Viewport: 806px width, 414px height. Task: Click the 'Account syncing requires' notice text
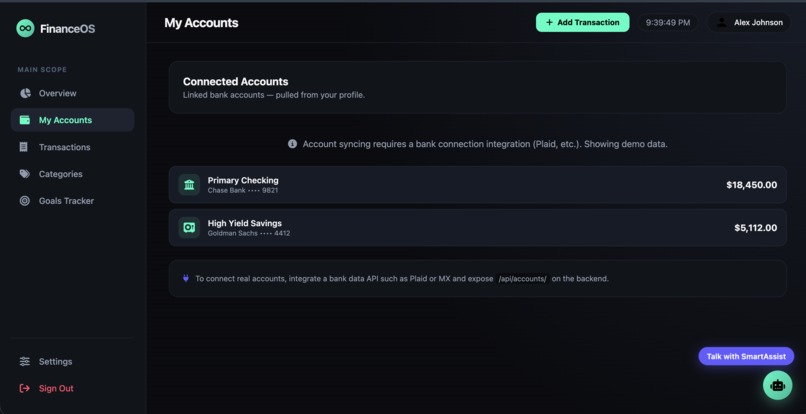tap(485, 144)
